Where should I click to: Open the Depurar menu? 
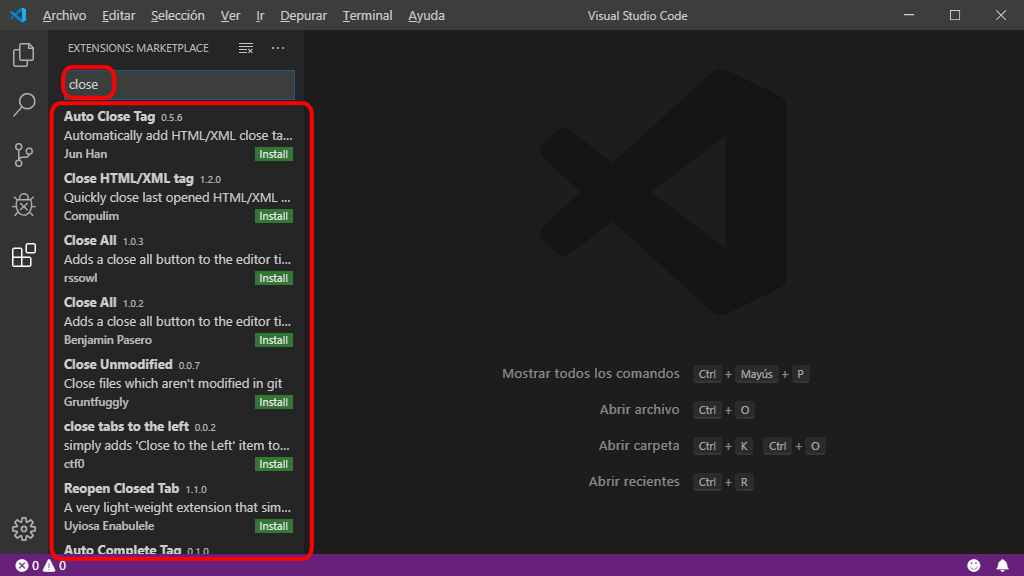coord(303,16)
